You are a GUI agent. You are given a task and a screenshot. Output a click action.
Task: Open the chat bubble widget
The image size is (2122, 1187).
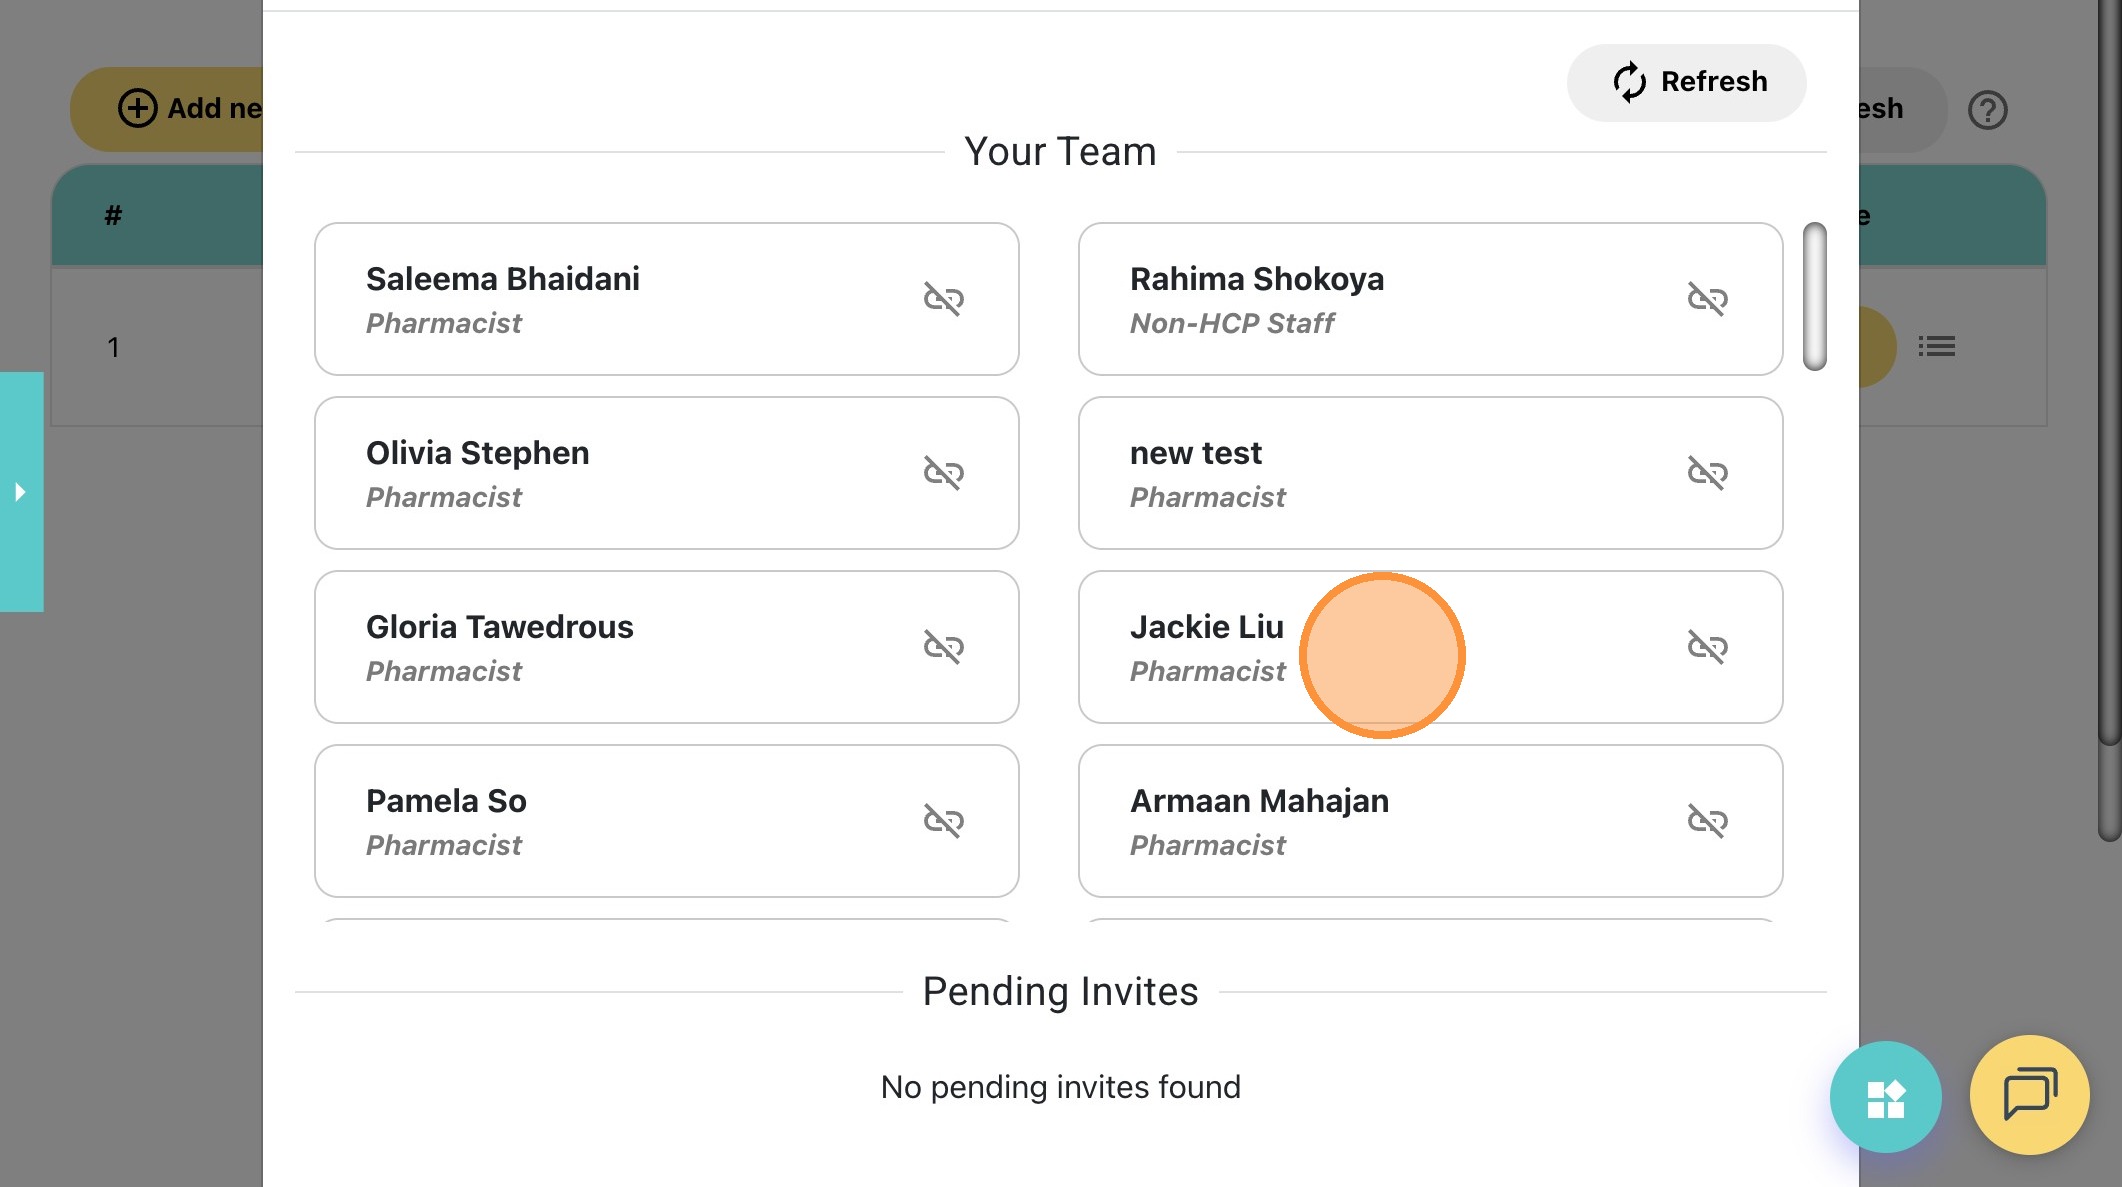[2029, 1095]
